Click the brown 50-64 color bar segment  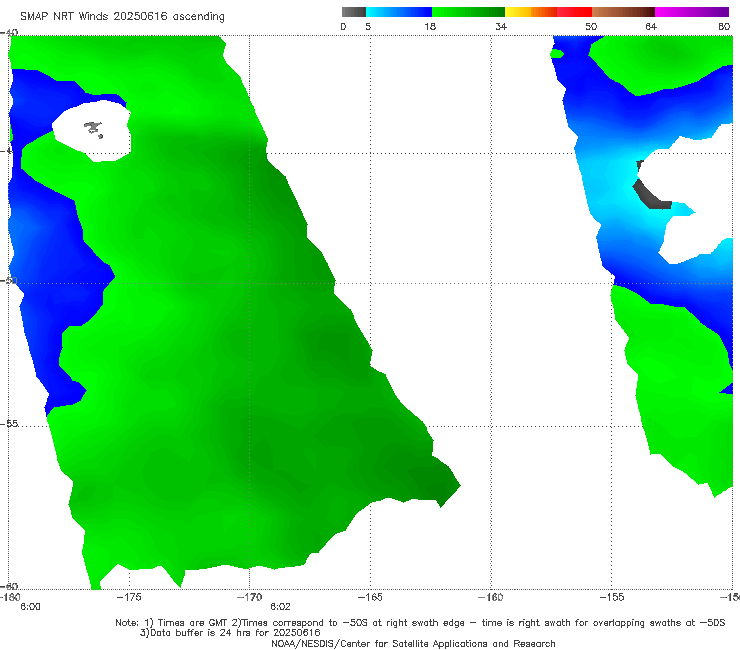623,12
